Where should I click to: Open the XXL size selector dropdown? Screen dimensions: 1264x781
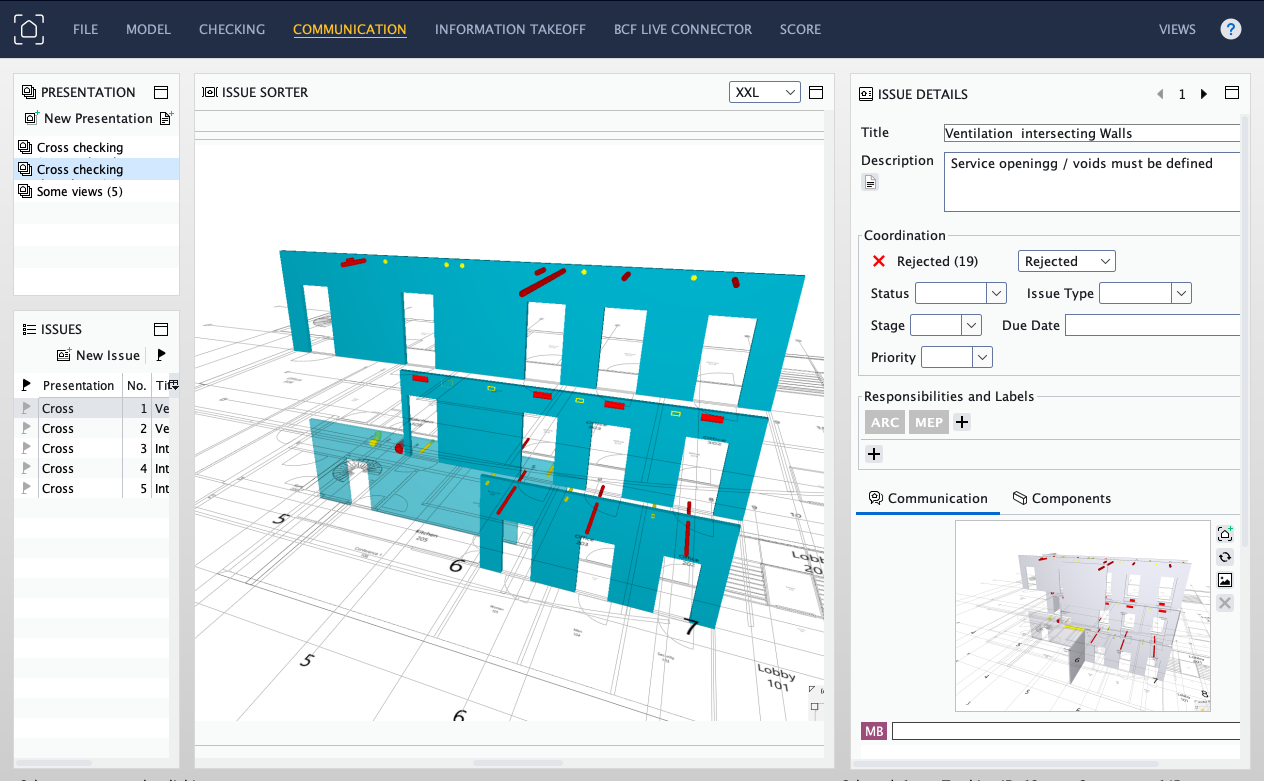click(764, 91)
